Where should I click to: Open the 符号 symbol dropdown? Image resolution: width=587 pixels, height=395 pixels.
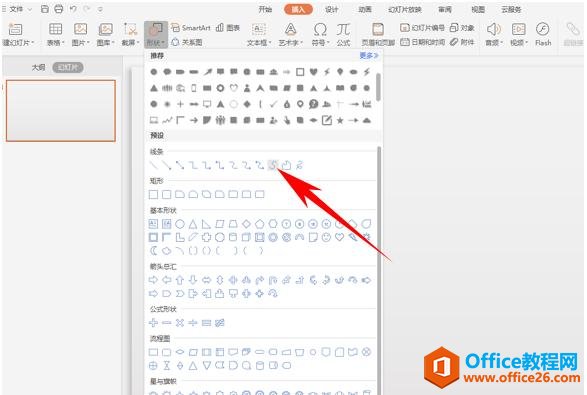click(320, 34)
